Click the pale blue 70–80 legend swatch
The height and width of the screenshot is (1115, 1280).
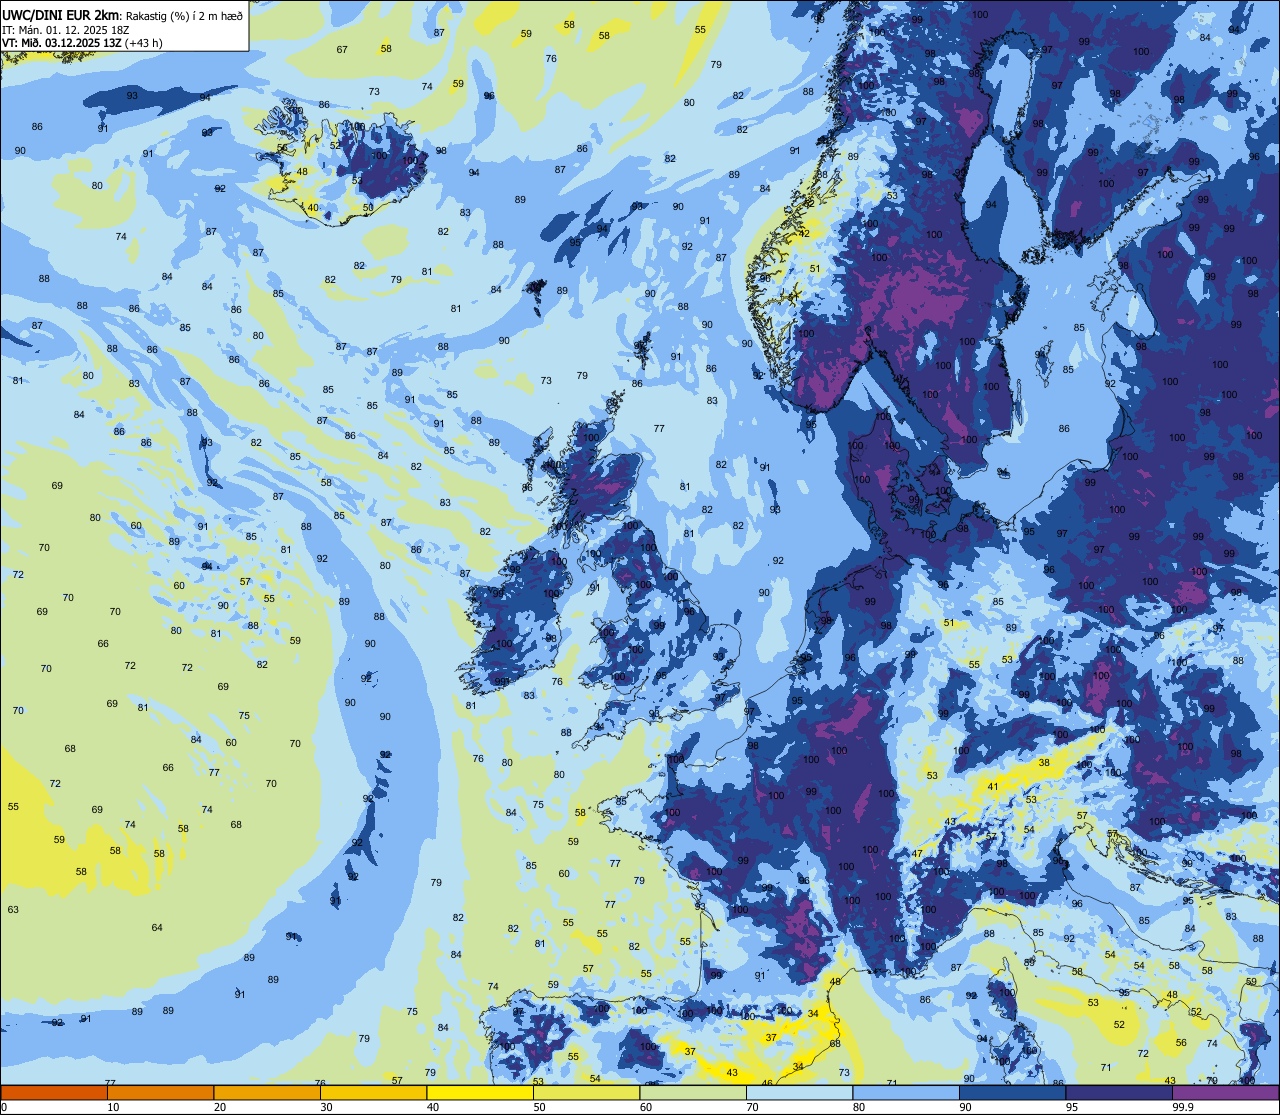(x=799, y=1092)
